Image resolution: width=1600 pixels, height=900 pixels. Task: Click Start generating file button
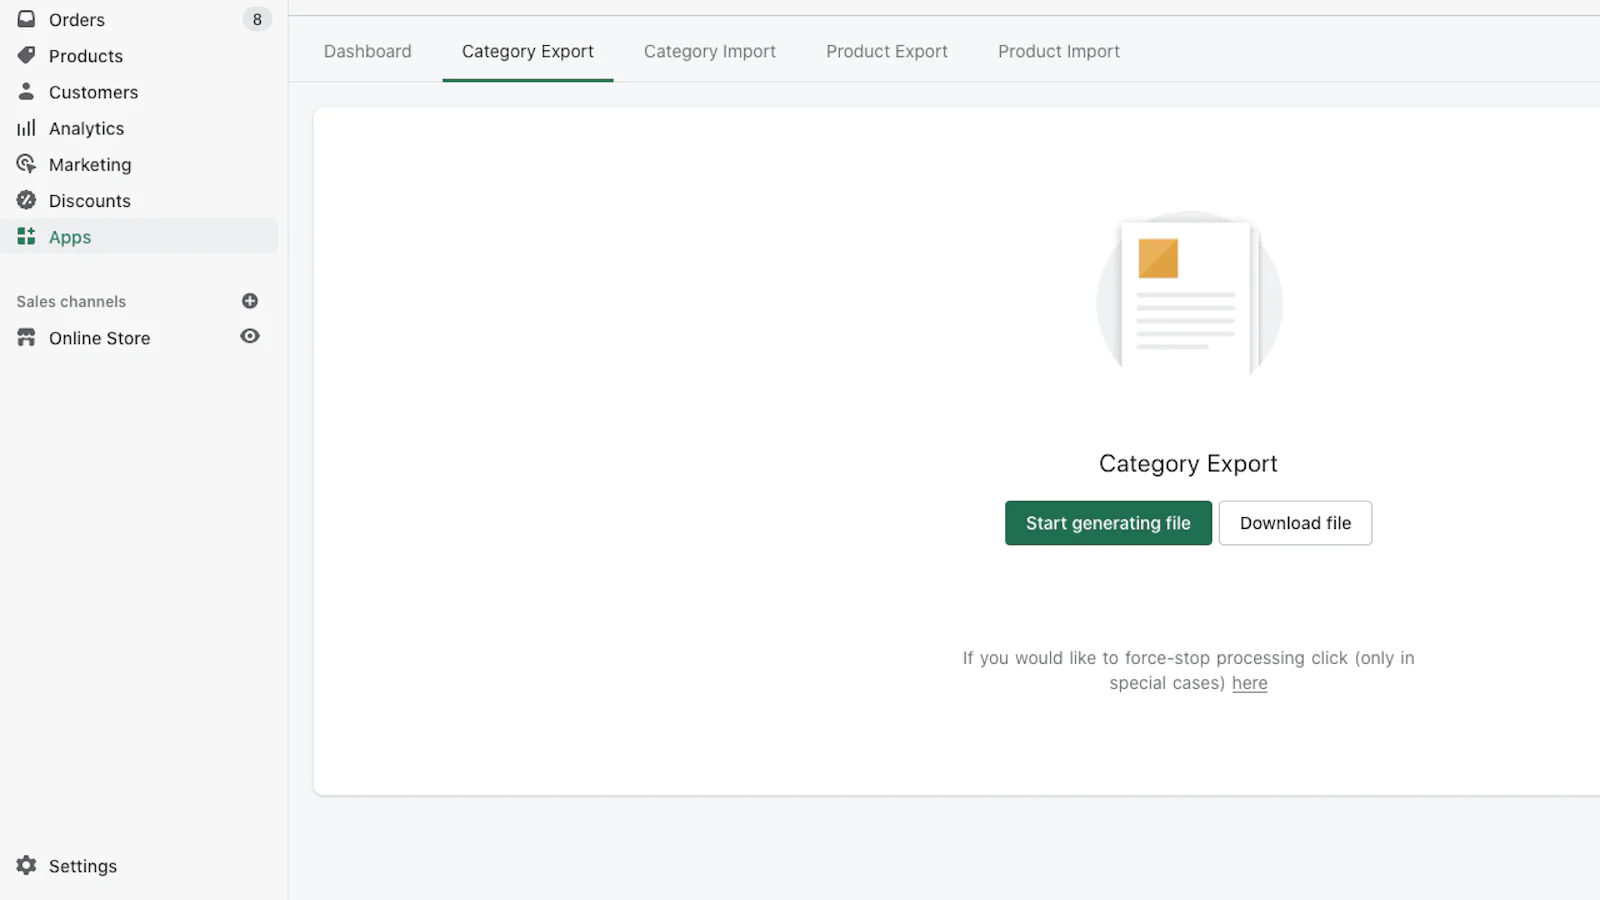click(x=1108, y=523)
